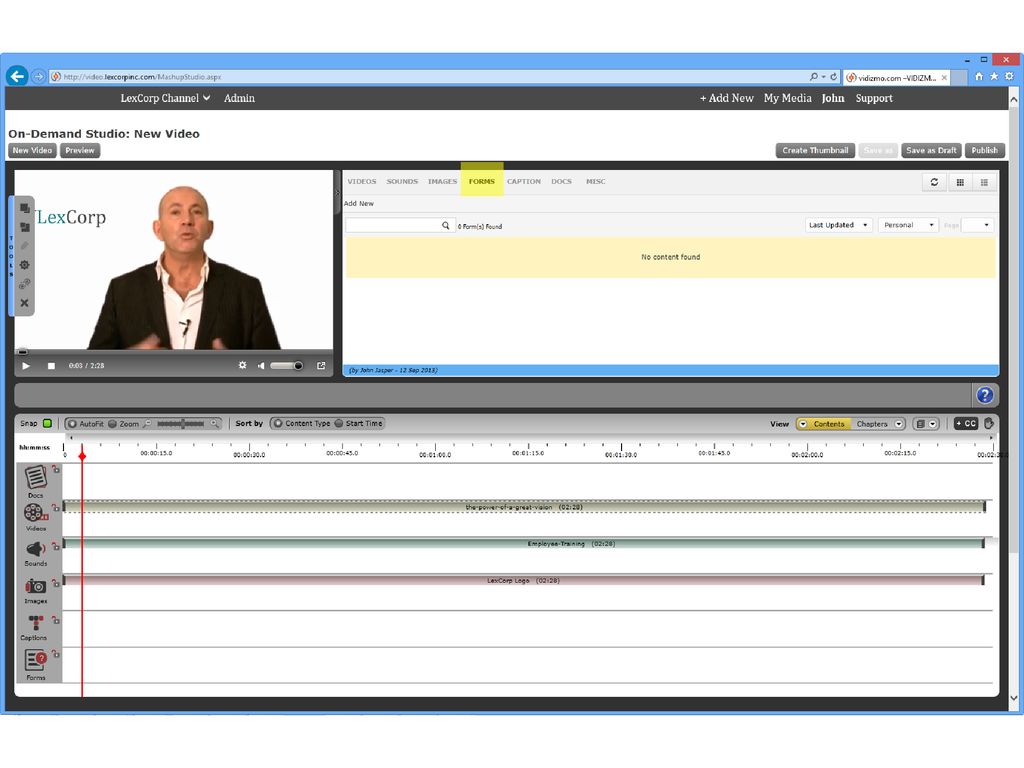Click the add closed captions CC button
1024x768 pixels.
tap(965, 424)
